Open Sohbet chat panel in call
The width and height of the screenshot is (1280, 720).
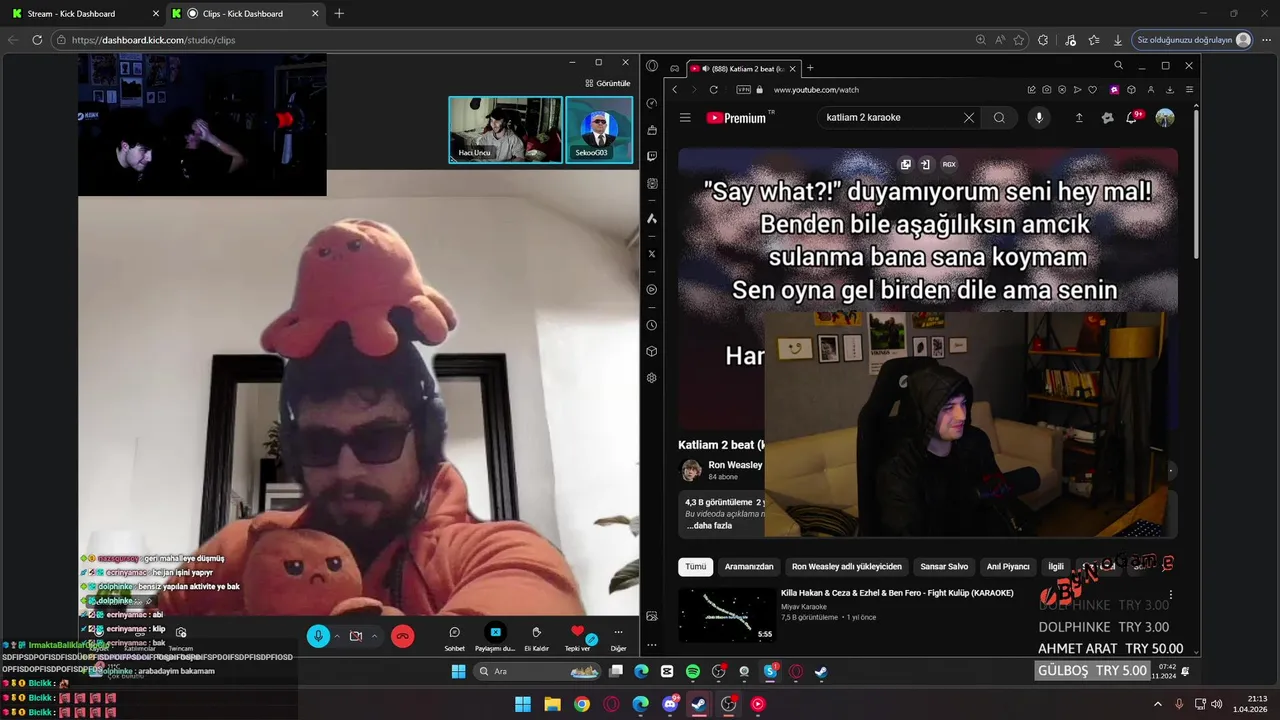pyautogui.click(x=454, y=638)
